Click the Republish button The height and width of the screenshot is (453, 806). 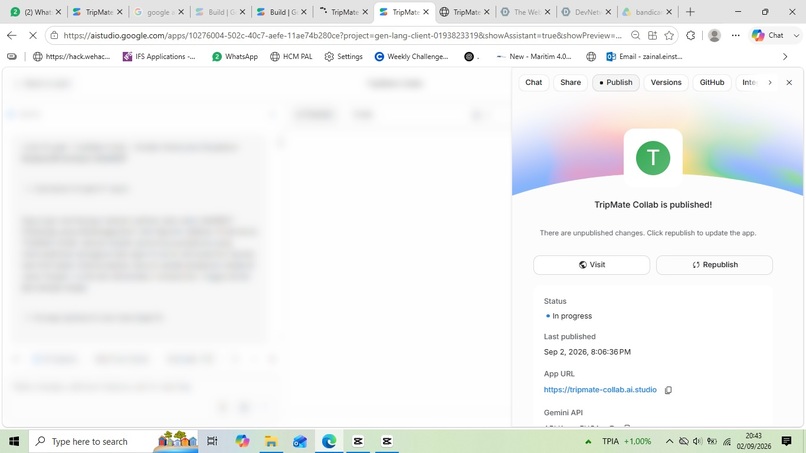(715, 265)
